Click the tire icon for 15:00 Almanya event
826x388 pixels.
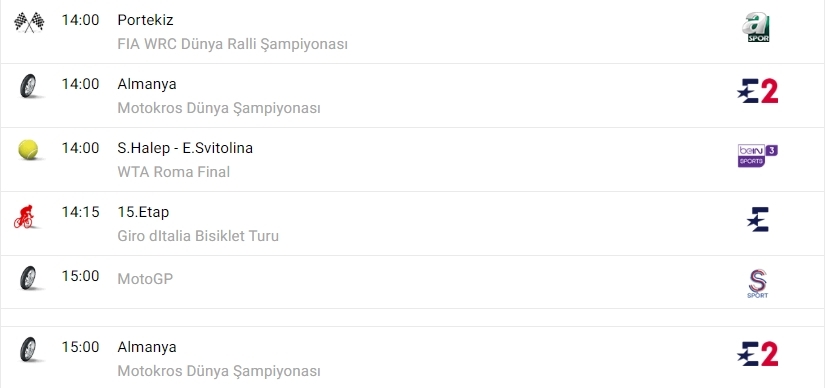coord(28,349)
